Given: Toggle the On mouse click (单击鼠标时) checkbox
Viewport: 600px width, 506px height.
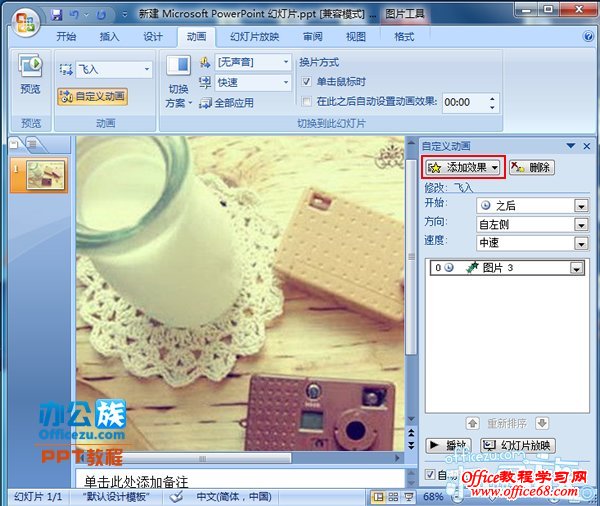Looking at the screenshot, I should tap(307, 81).
